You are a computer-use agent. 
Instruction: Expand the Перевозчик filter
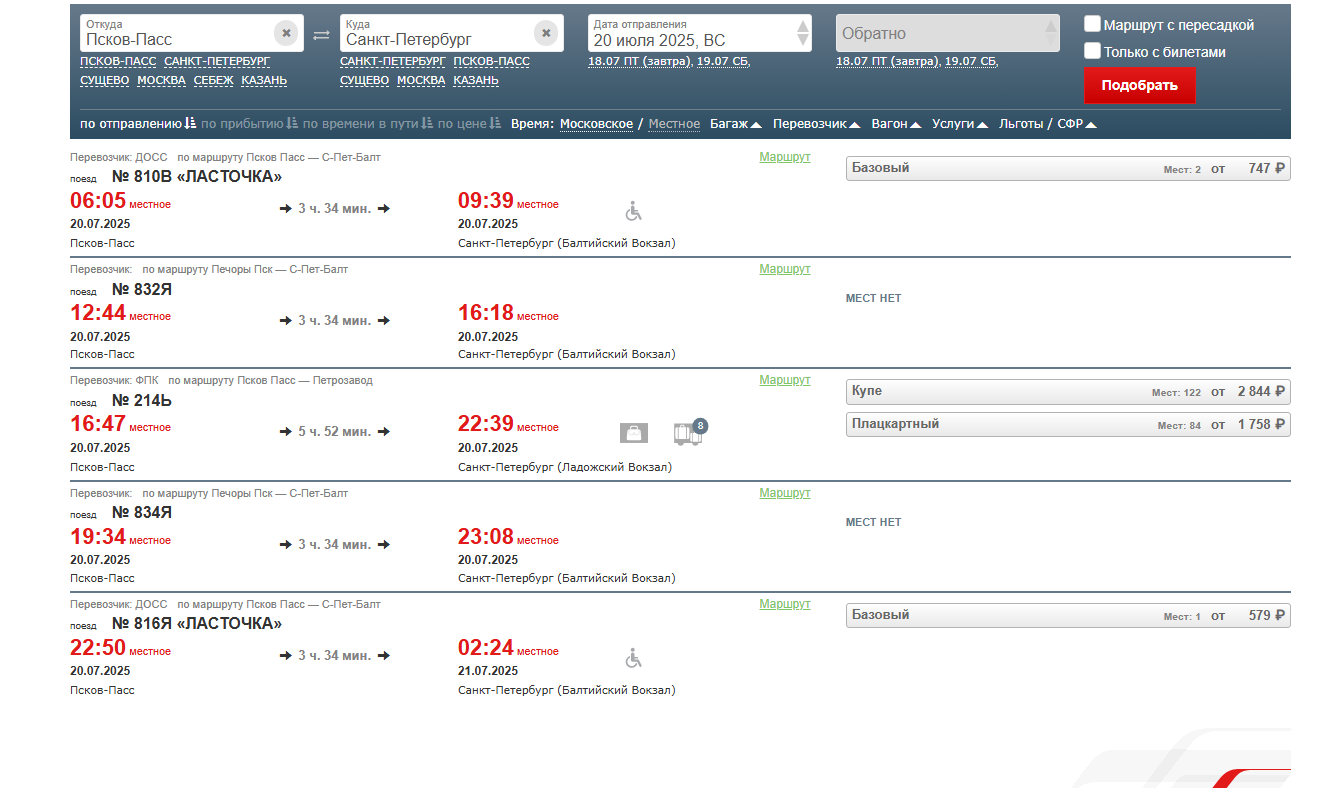coord(816,124)
